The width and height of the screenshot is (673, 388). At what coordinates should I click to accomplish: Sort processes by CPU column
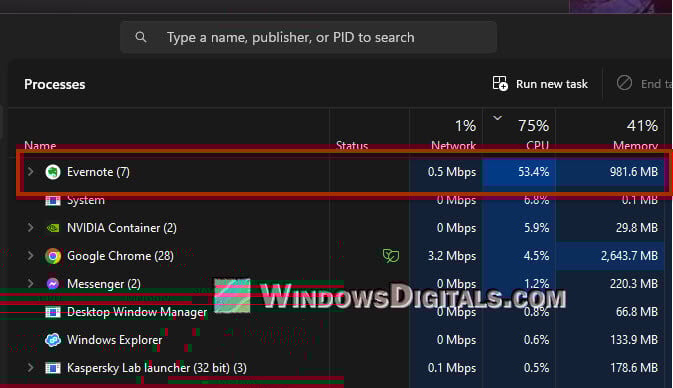[x=537, y=146]
